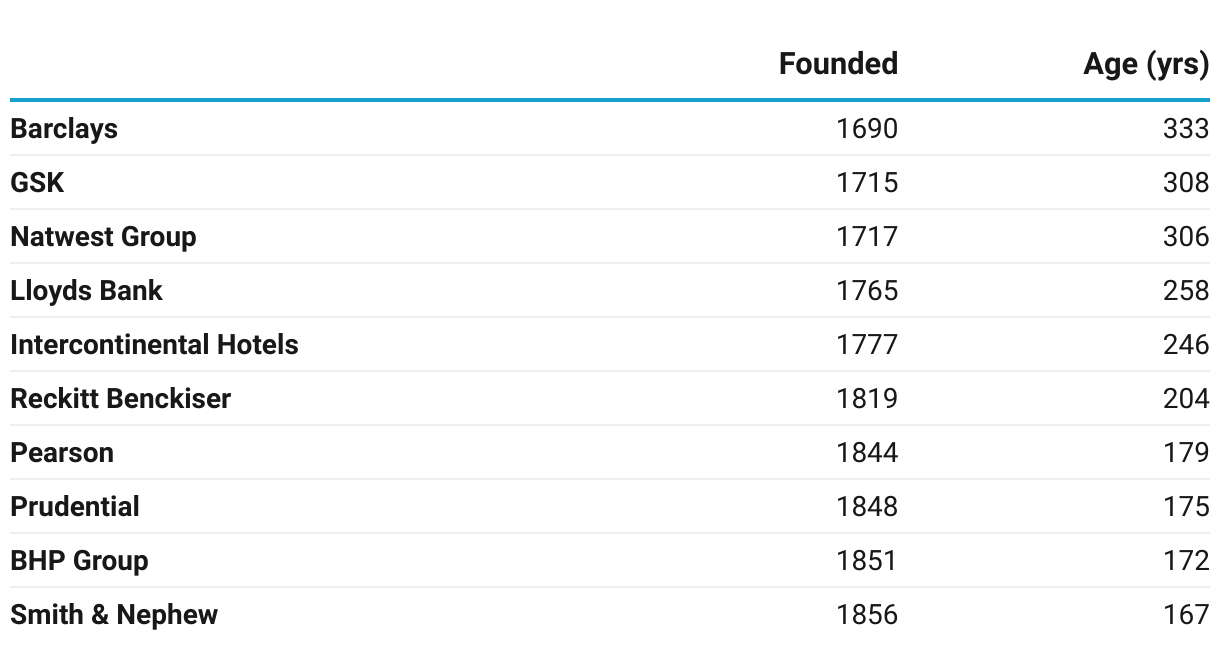
Task: Select the founded year 1777 cell
Action: [867, 345]
